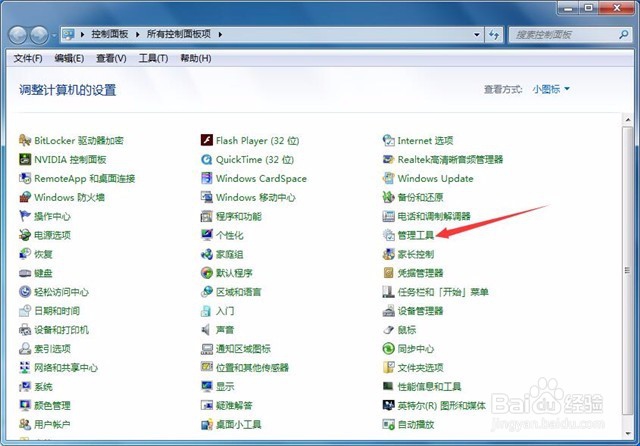Viewport: 640px width, 446px height.
Task: Open Windows Update link
Action: [x=436, y=178]
